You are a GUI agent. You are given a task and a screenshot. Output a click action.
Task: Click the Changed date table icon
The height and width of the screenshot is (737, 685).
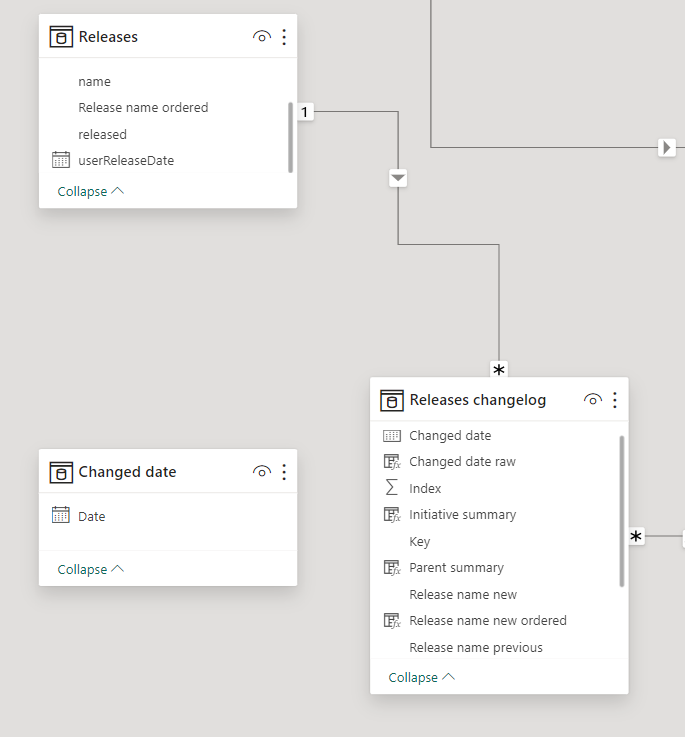[61, 472]
